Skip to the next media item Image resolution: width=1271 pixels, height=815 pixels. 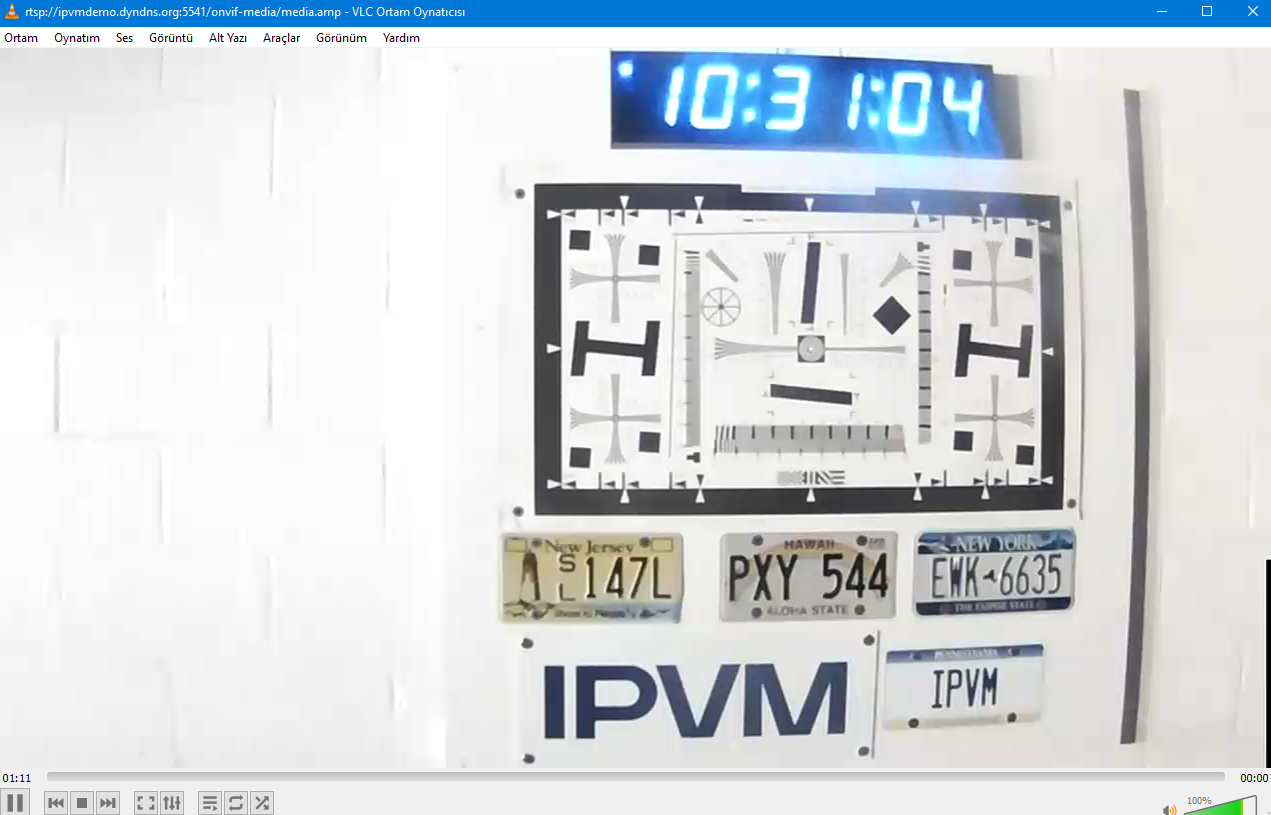108,802
